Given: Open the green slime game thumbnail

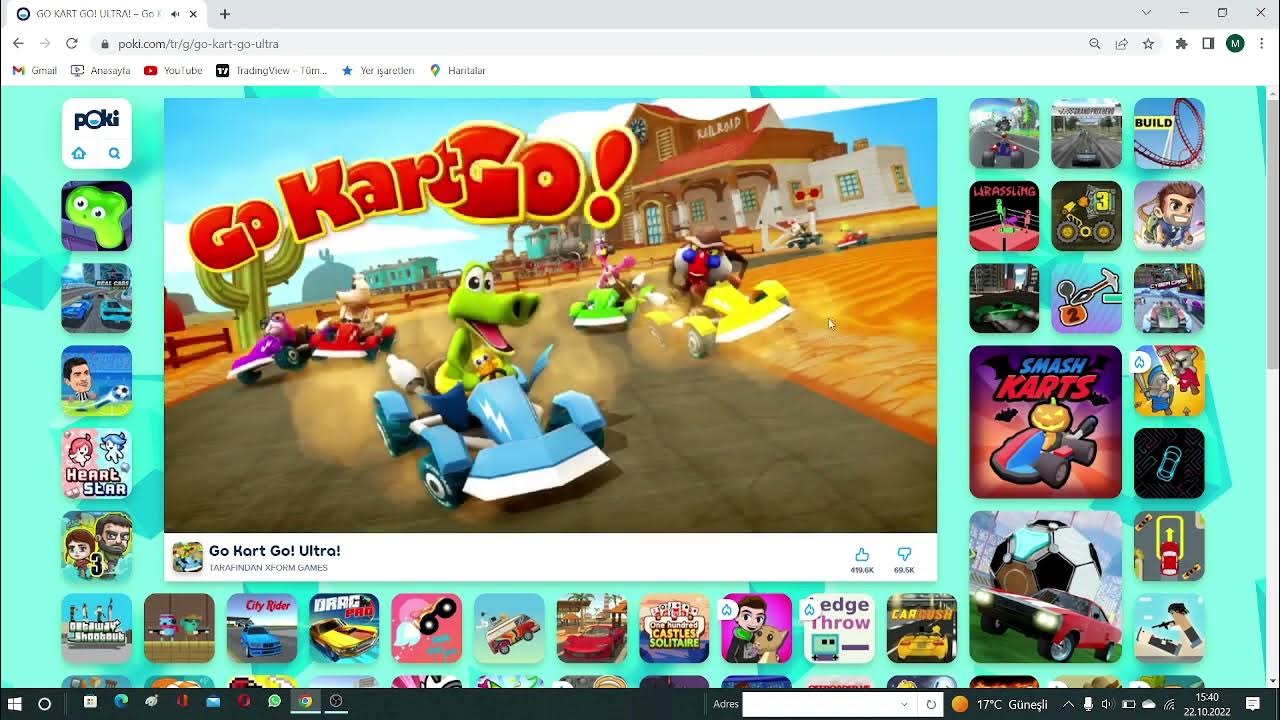Looking at the screenshot, I should tap(97, 216).
